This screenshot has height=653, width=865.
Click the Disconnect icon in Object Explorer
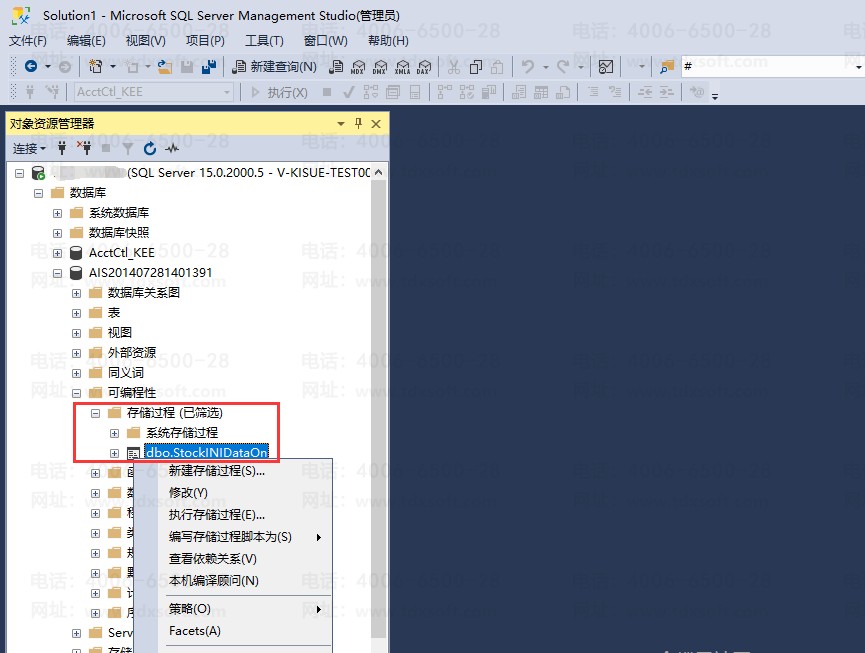tap(84, 148)
